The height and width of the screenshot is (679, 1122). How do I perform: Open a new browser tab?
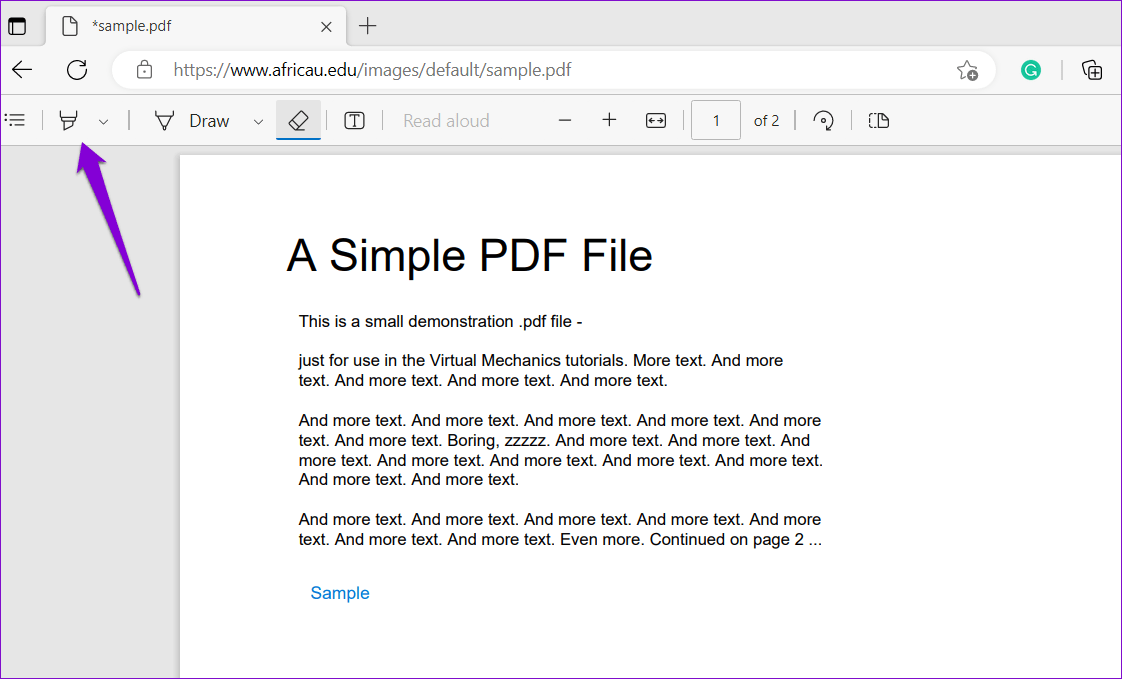click(x=367, y=26)
